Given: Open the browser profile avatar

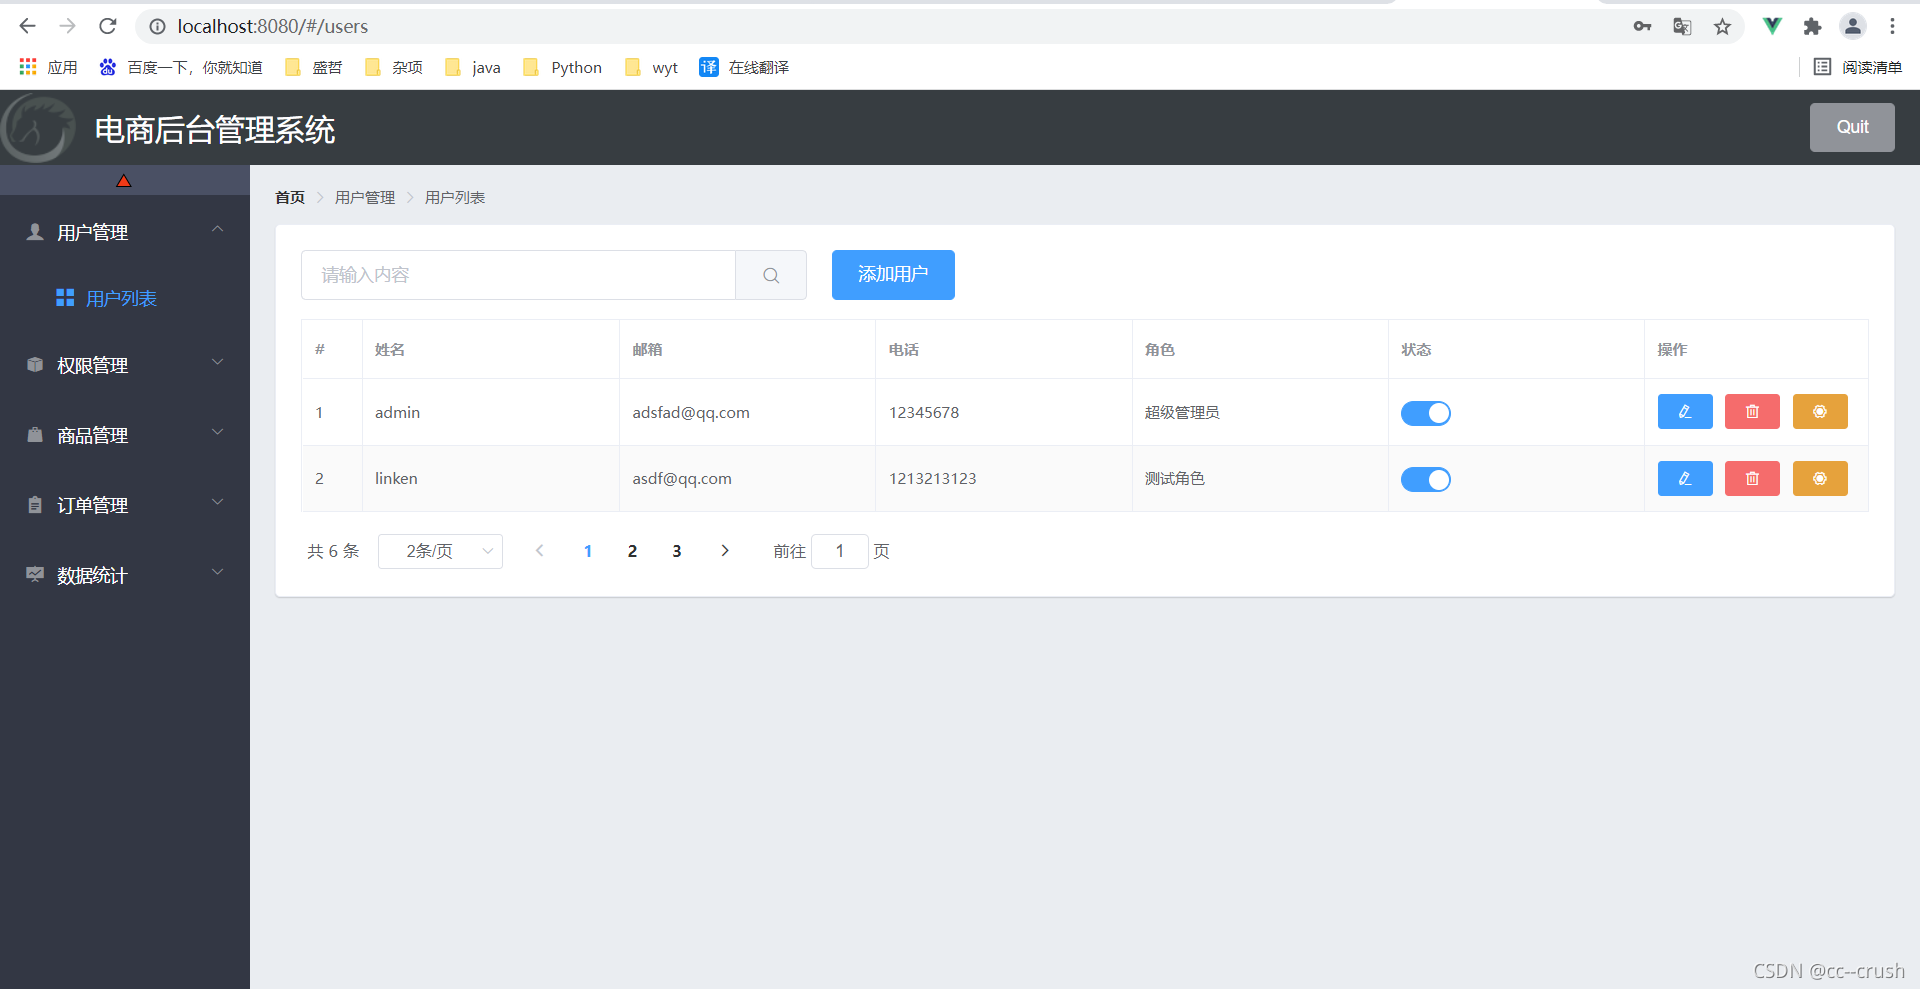Looking at the screenshot, I should (x=1853, y=27).
